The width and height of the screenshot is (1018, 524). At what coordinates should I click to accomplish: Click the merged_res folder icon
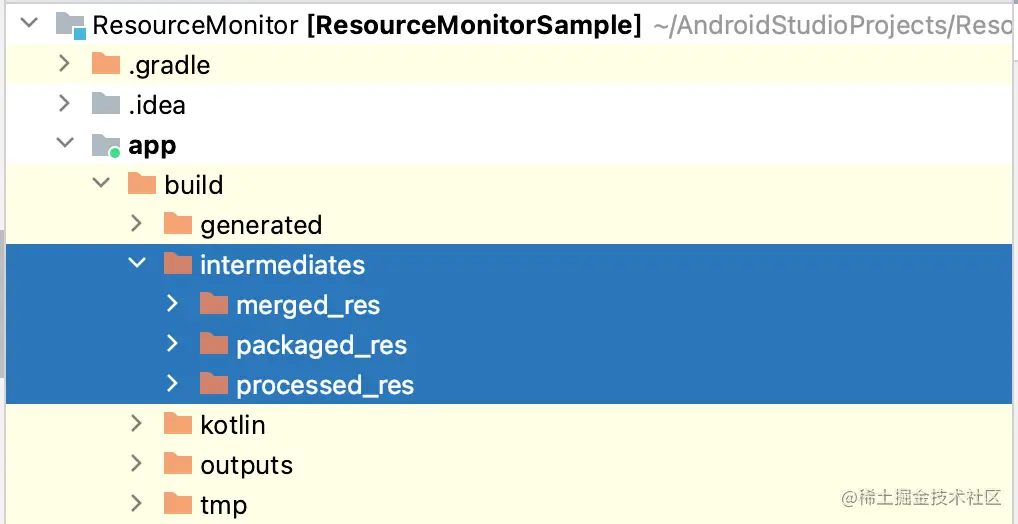(x=214, y=304)
